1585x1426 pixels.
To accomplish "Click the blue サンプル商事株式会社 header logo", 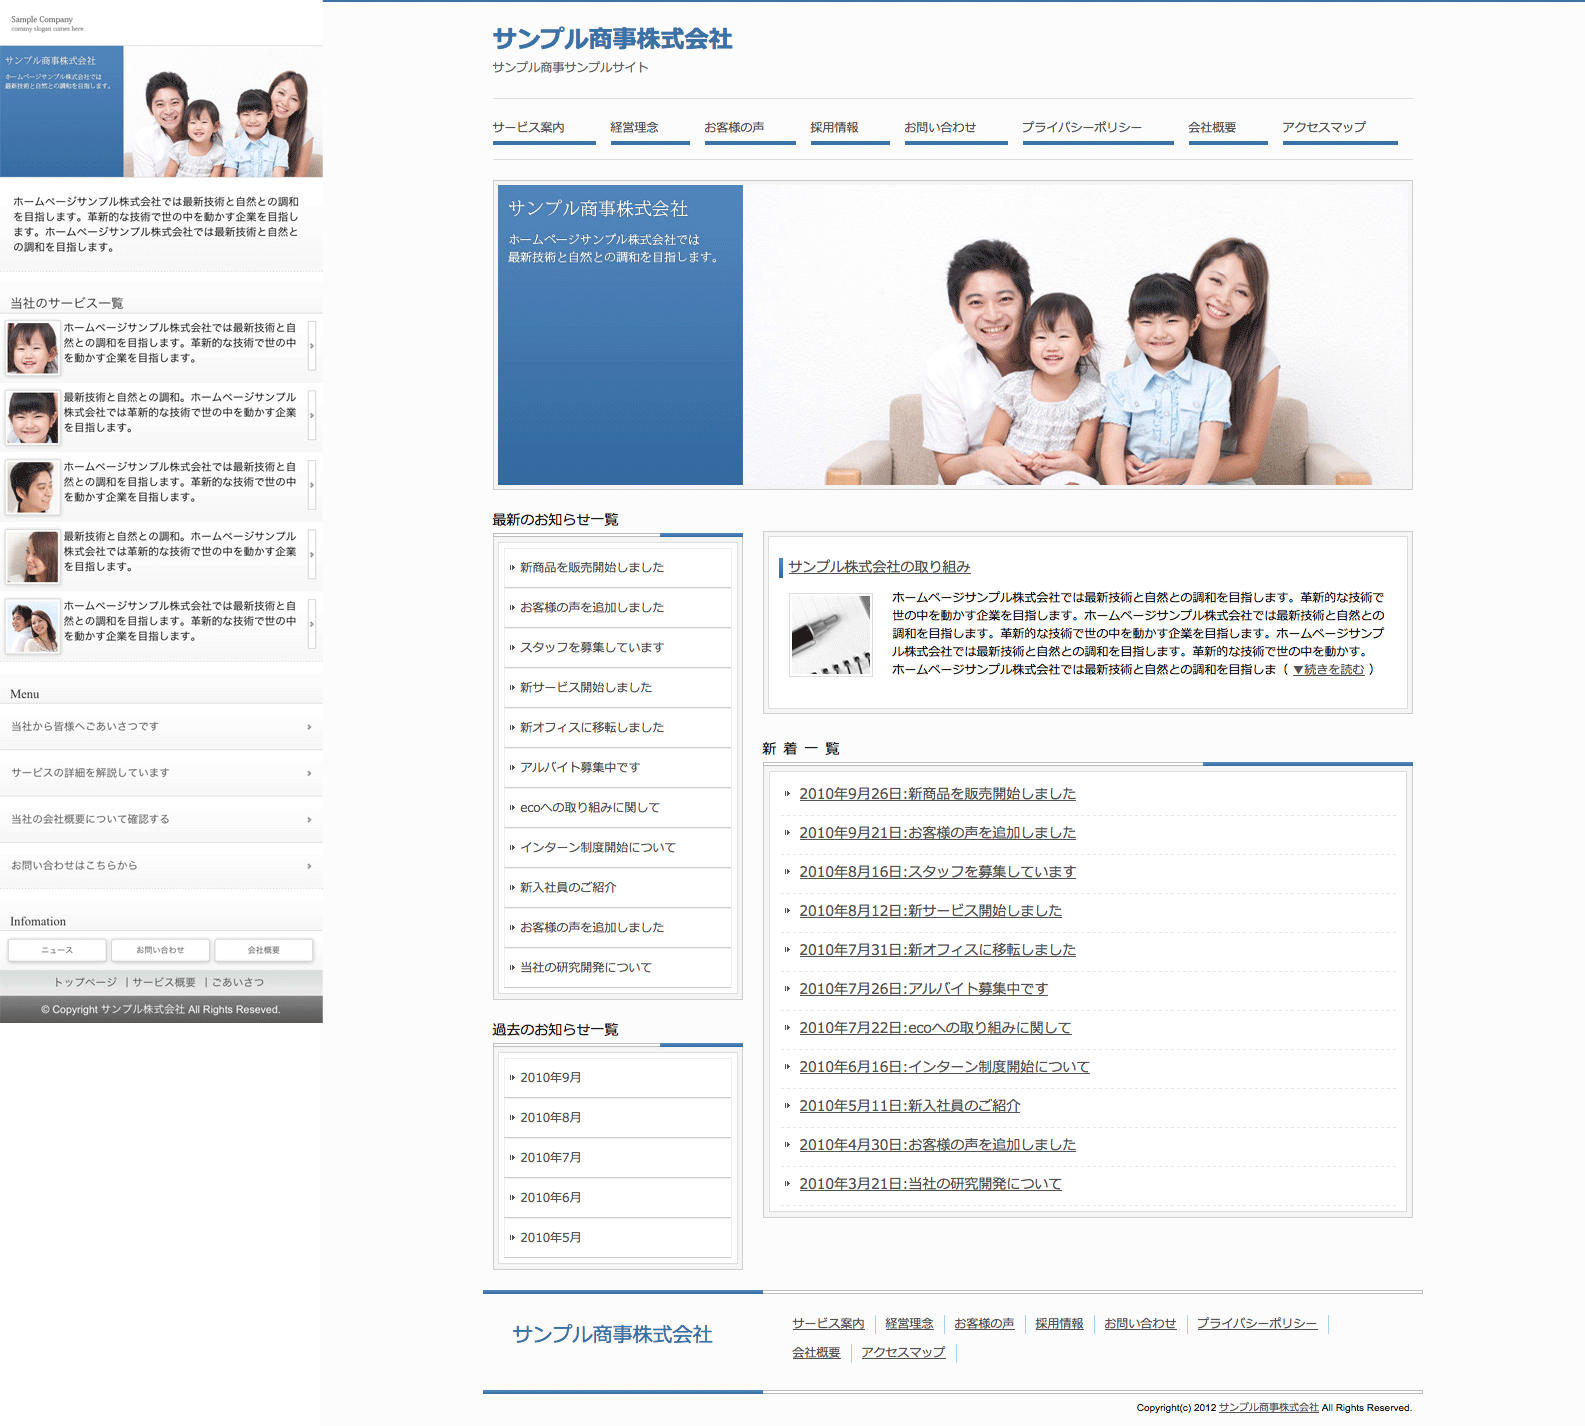I will (x=612, y=39).
